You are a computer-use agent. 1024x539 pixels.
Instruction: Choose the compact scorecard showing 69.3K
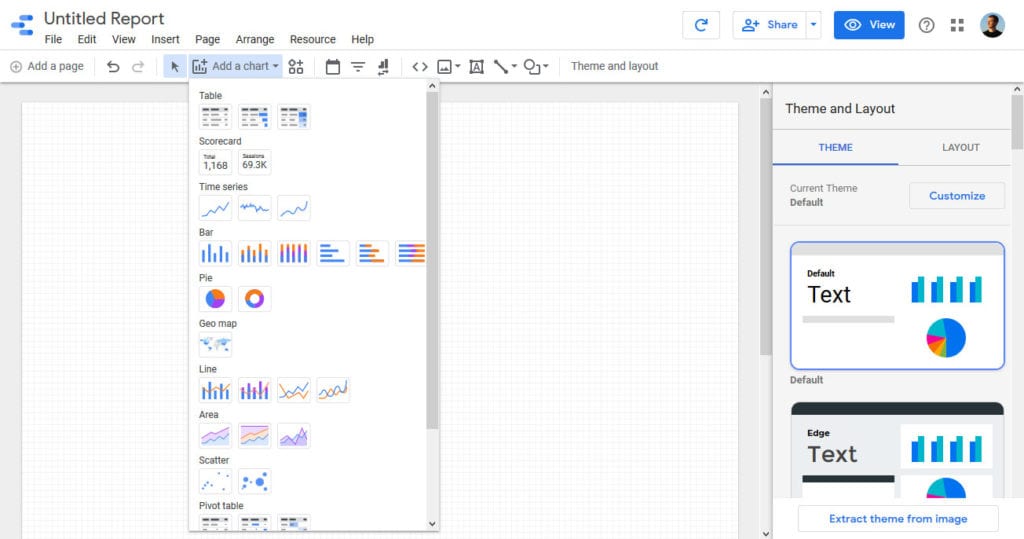(254, 162)
